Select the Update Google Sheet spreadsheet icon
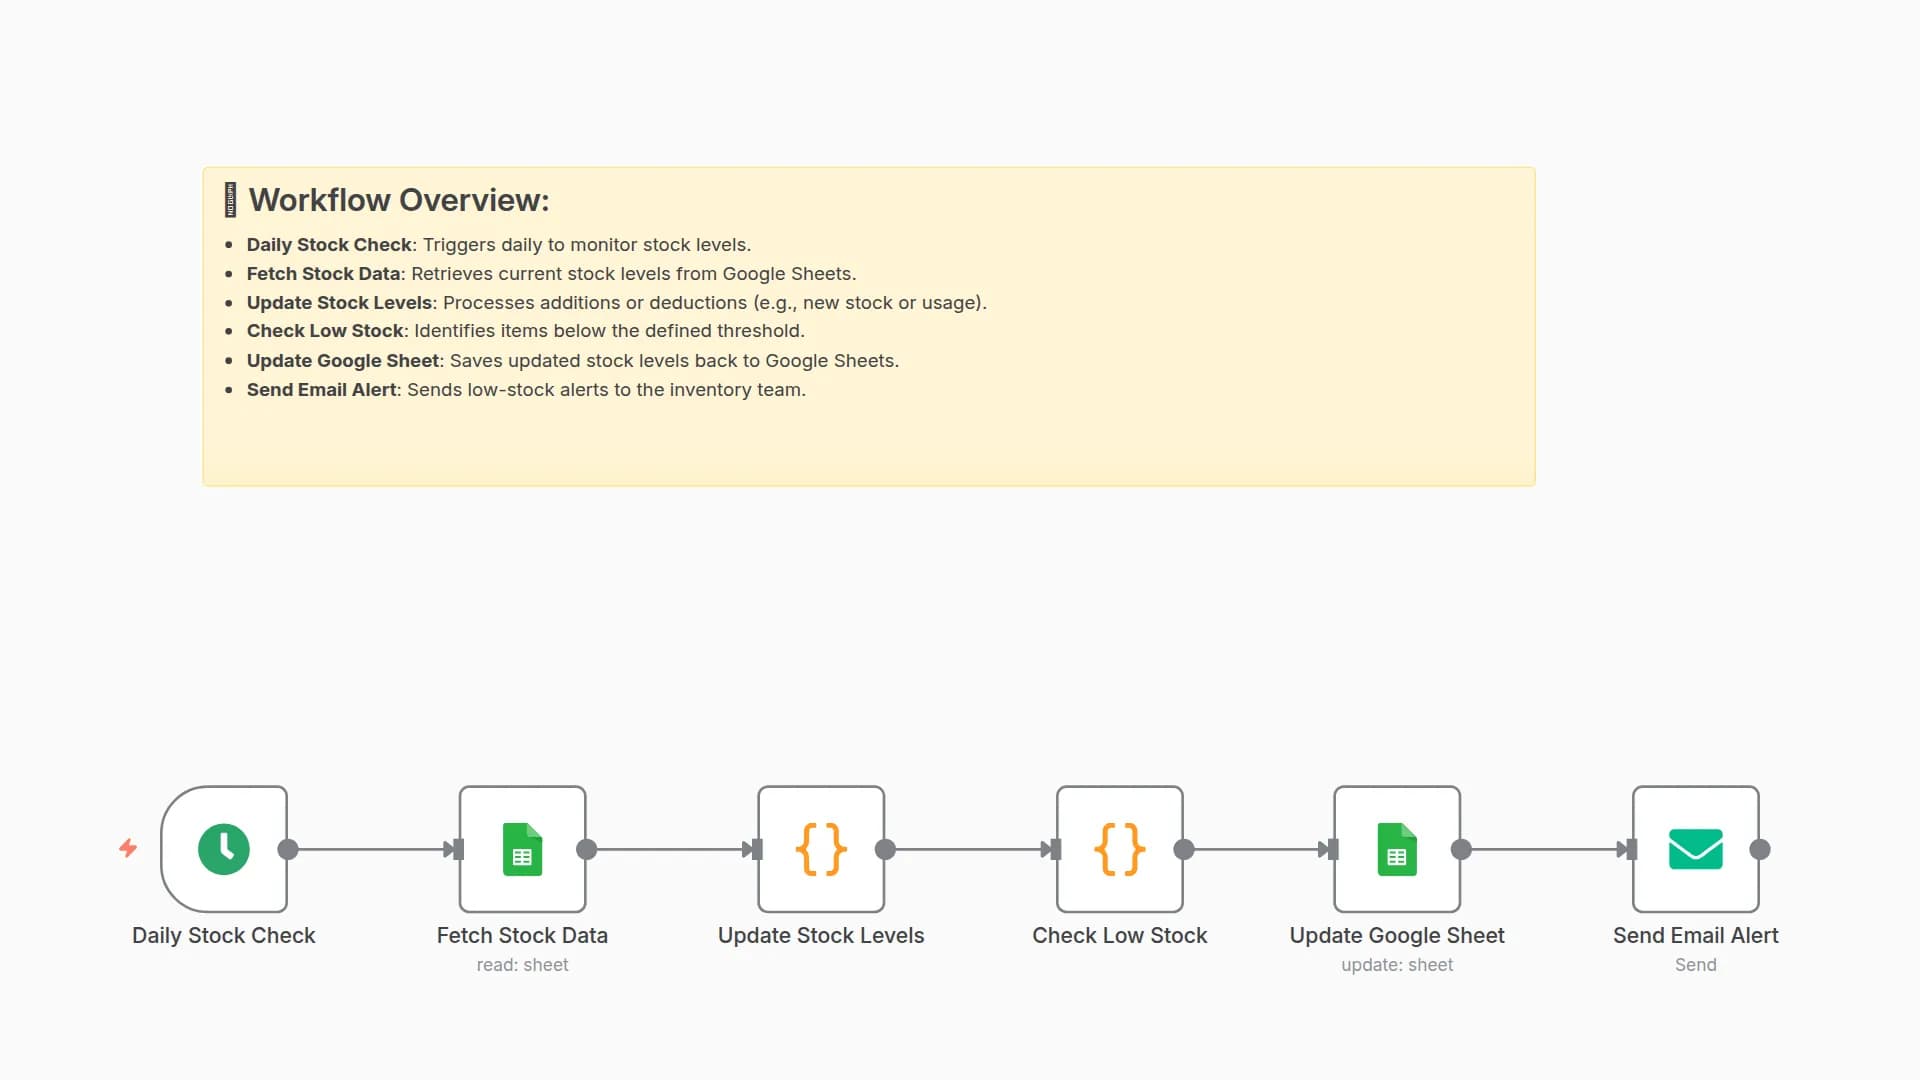This screenshot has width=1920, height=1080. click(x=1396, y=849)
